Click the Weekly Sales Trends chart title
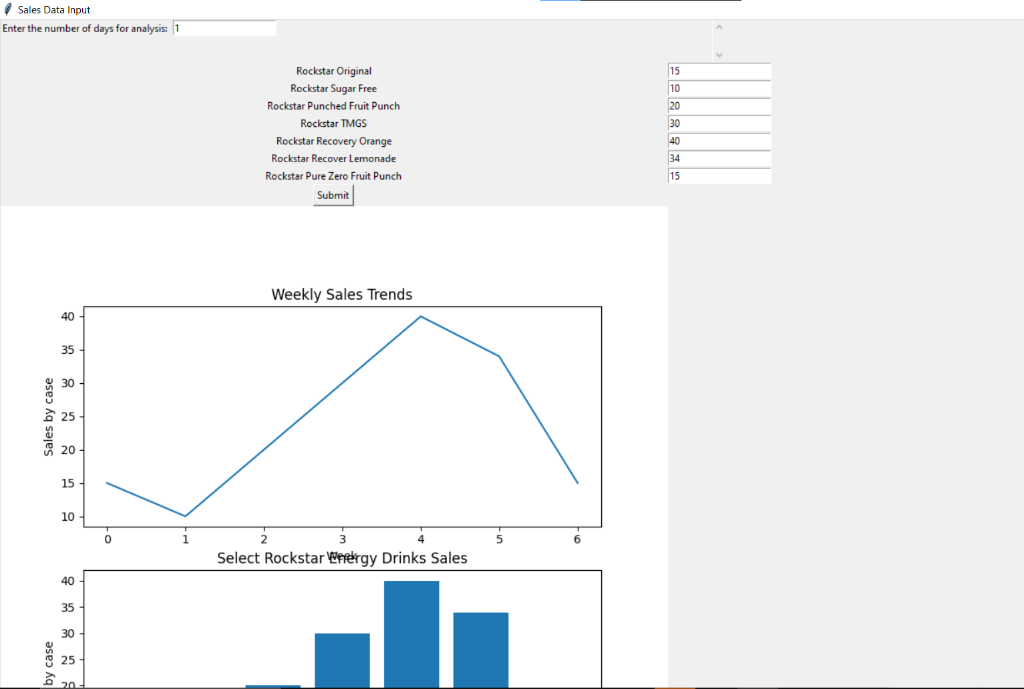The height and width of the screenshot is (689, 1024). click(342, 294)
